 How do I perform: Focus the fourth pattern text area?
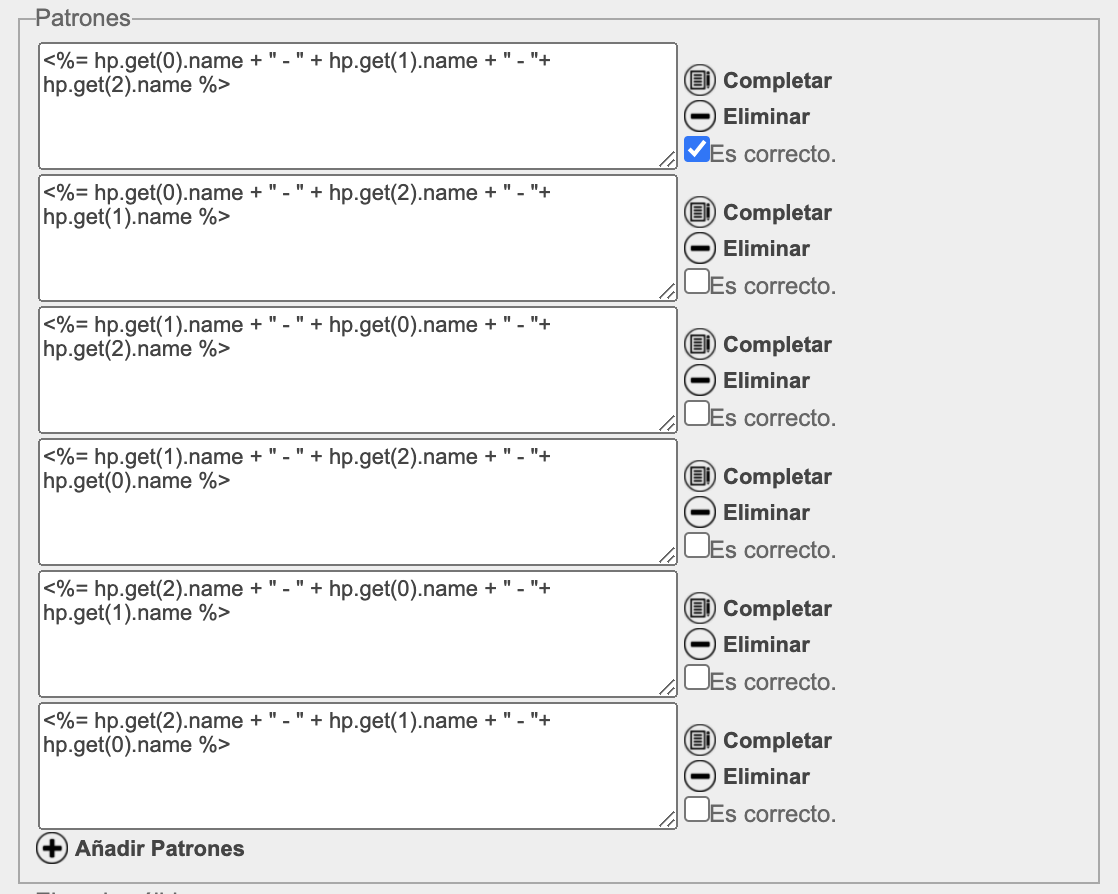pyautogui.click(x=357, y=520)
